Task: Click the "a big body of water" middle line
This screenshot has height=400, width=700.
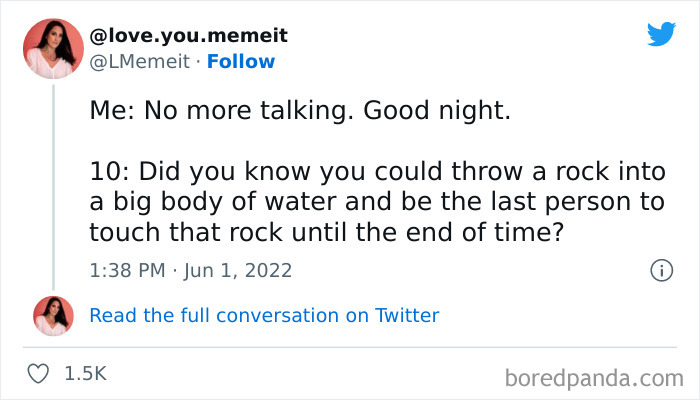Action: pyautogui.click(x=377, y=203)
